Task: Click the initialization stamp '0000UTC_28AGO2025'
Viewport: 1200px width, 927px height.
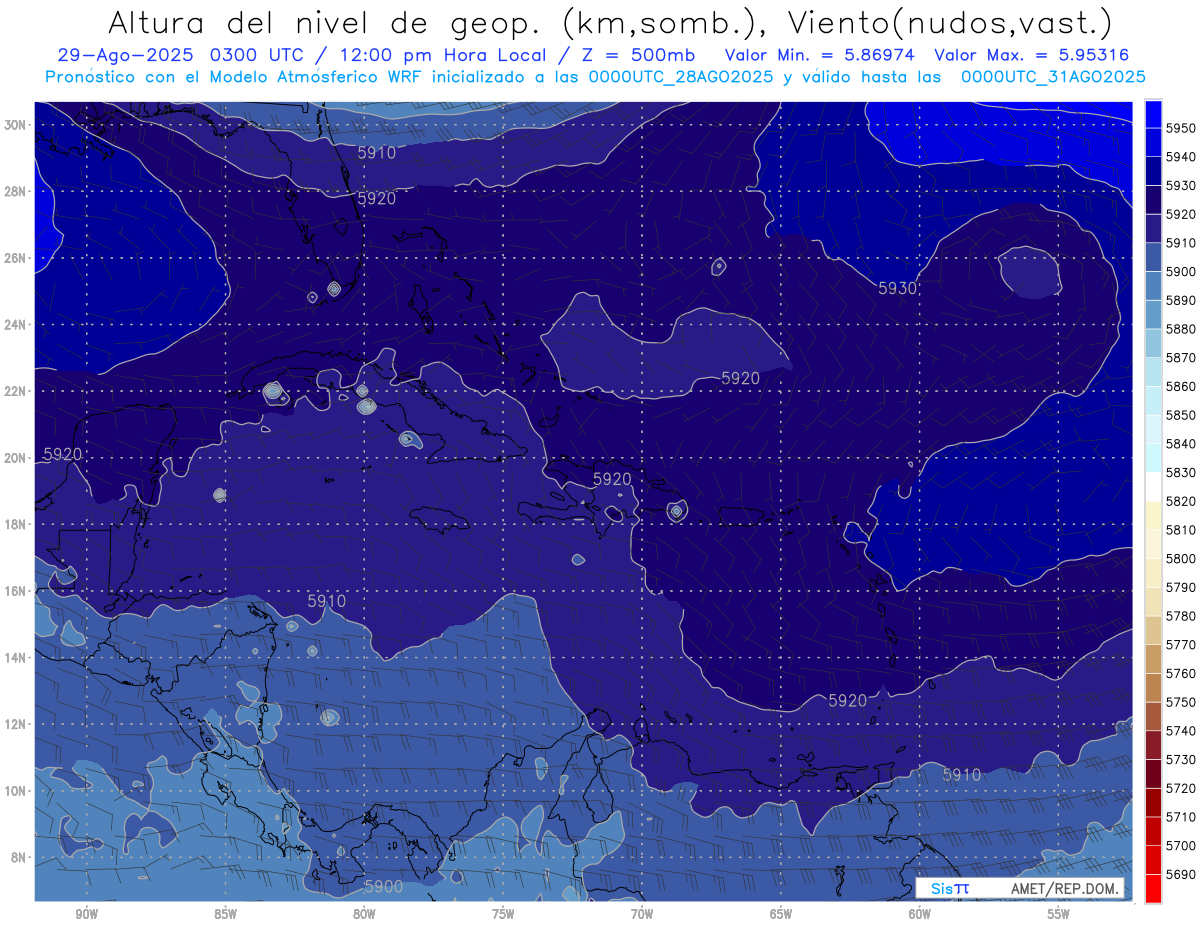Action: (681, 76)
